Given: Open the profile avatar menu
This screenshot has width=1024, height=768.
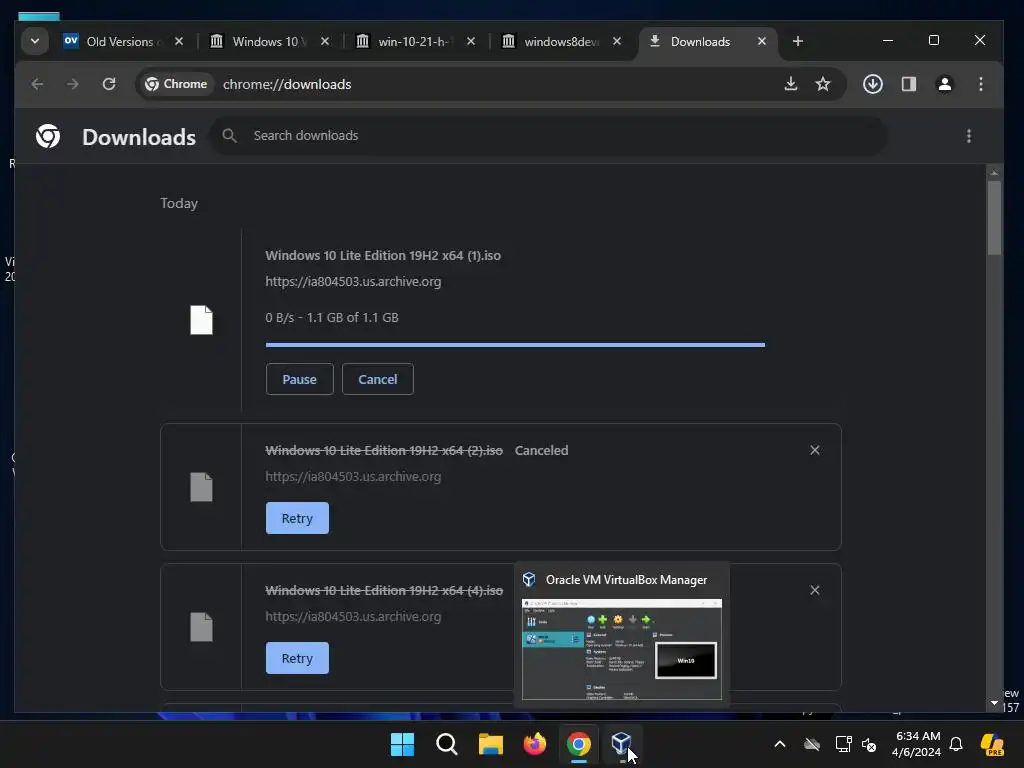Looking at the screenshot, I should [944, 84].
